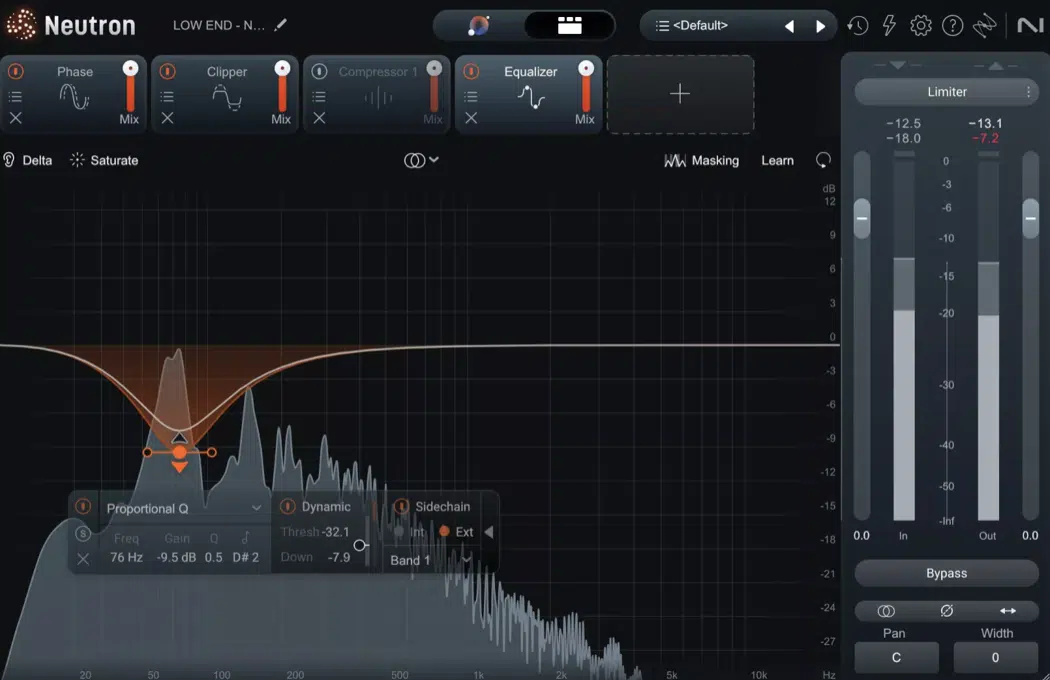1050x680 pixels.
Task: Open the Clipper module preset list icon
Action: click(167, 97)
